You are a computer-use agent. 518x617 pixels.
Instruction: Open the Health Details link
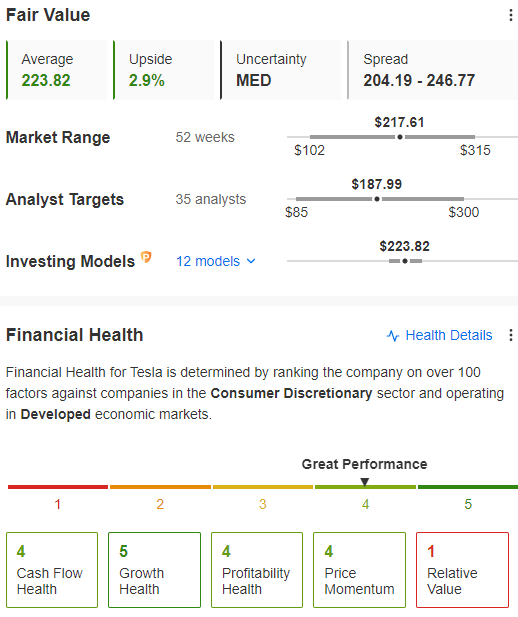pyautogui.click(x=449, y=335)
